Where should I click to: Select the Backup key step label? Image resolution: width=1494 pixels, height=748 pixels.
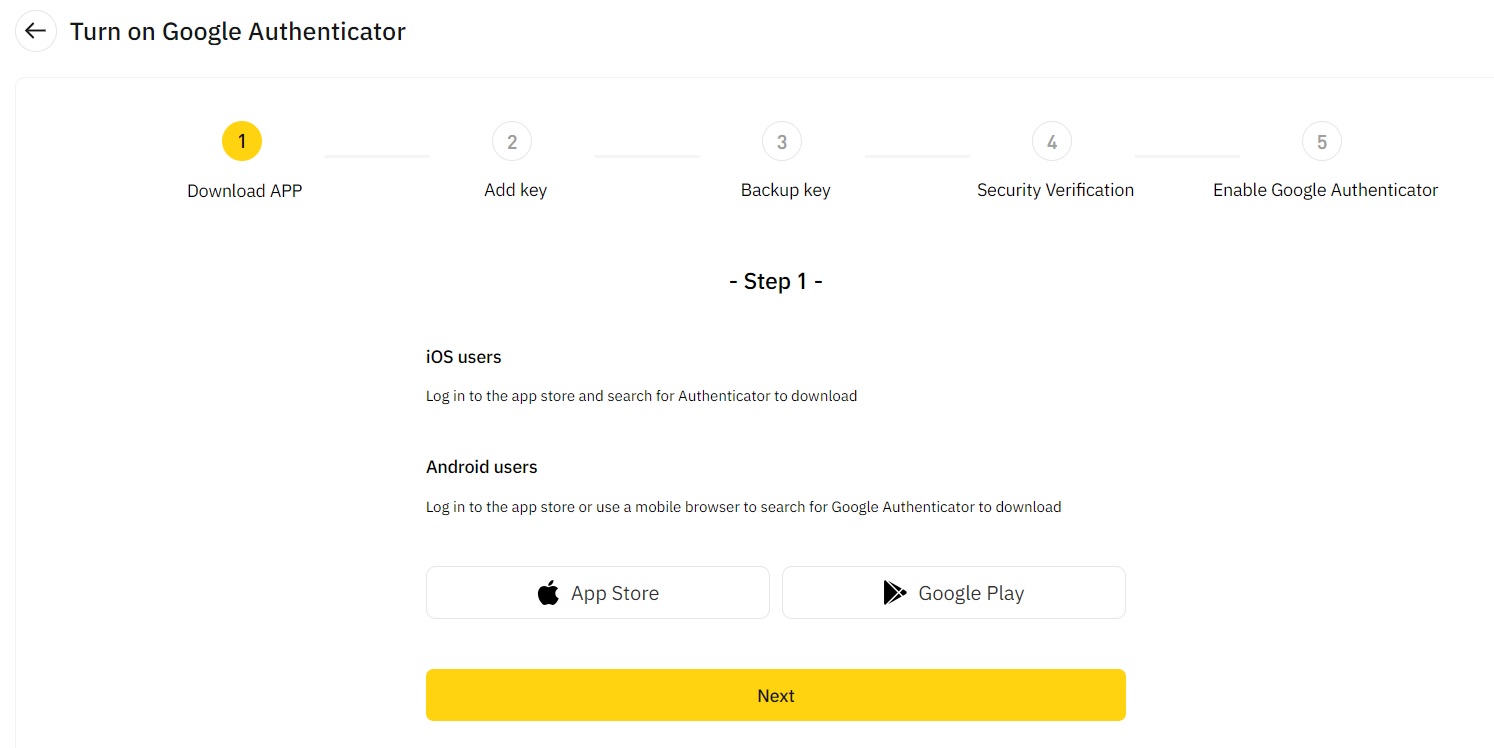tap(785, 190)
